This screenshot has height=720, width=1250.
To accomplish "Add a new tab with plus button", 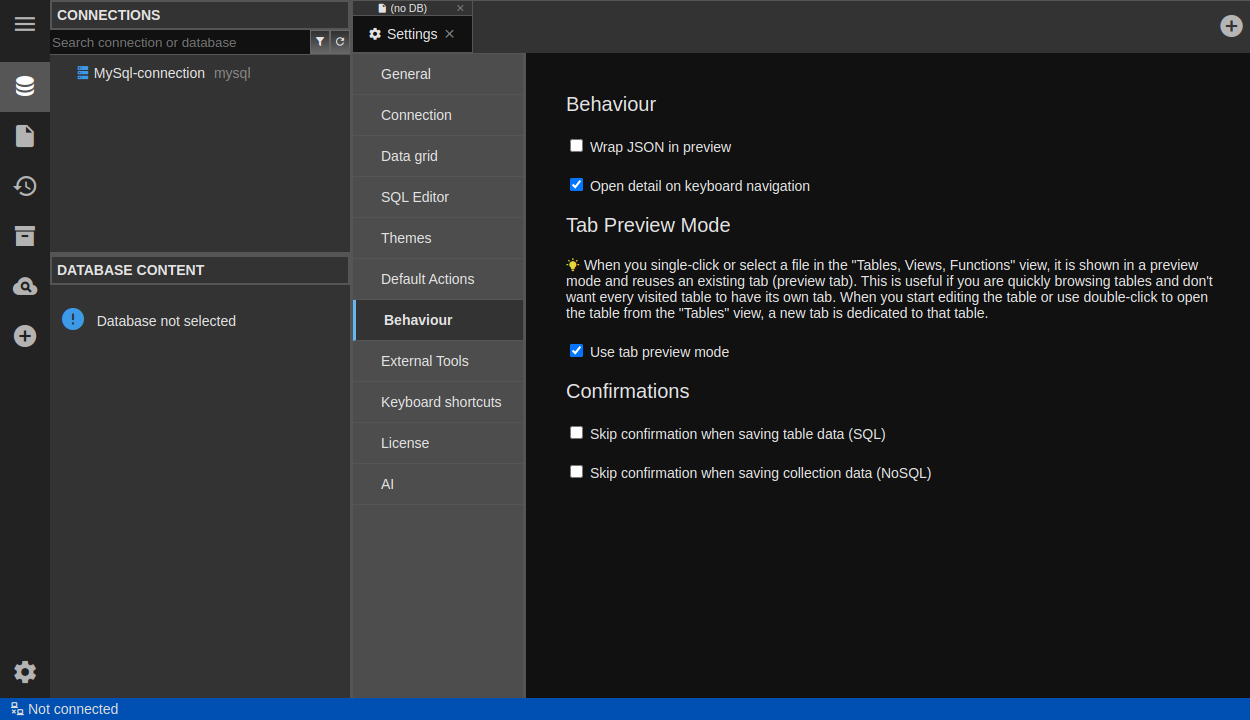I will tap(1231, 26).
